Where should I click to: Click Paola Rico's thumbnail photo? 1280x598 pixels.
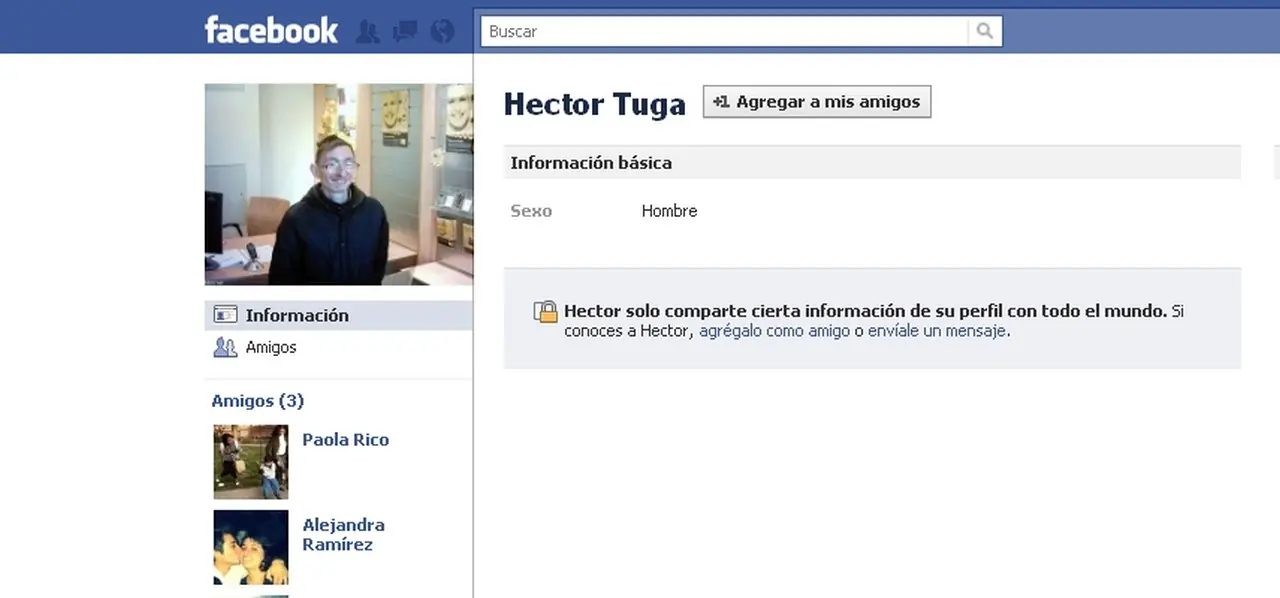(251, 462)
